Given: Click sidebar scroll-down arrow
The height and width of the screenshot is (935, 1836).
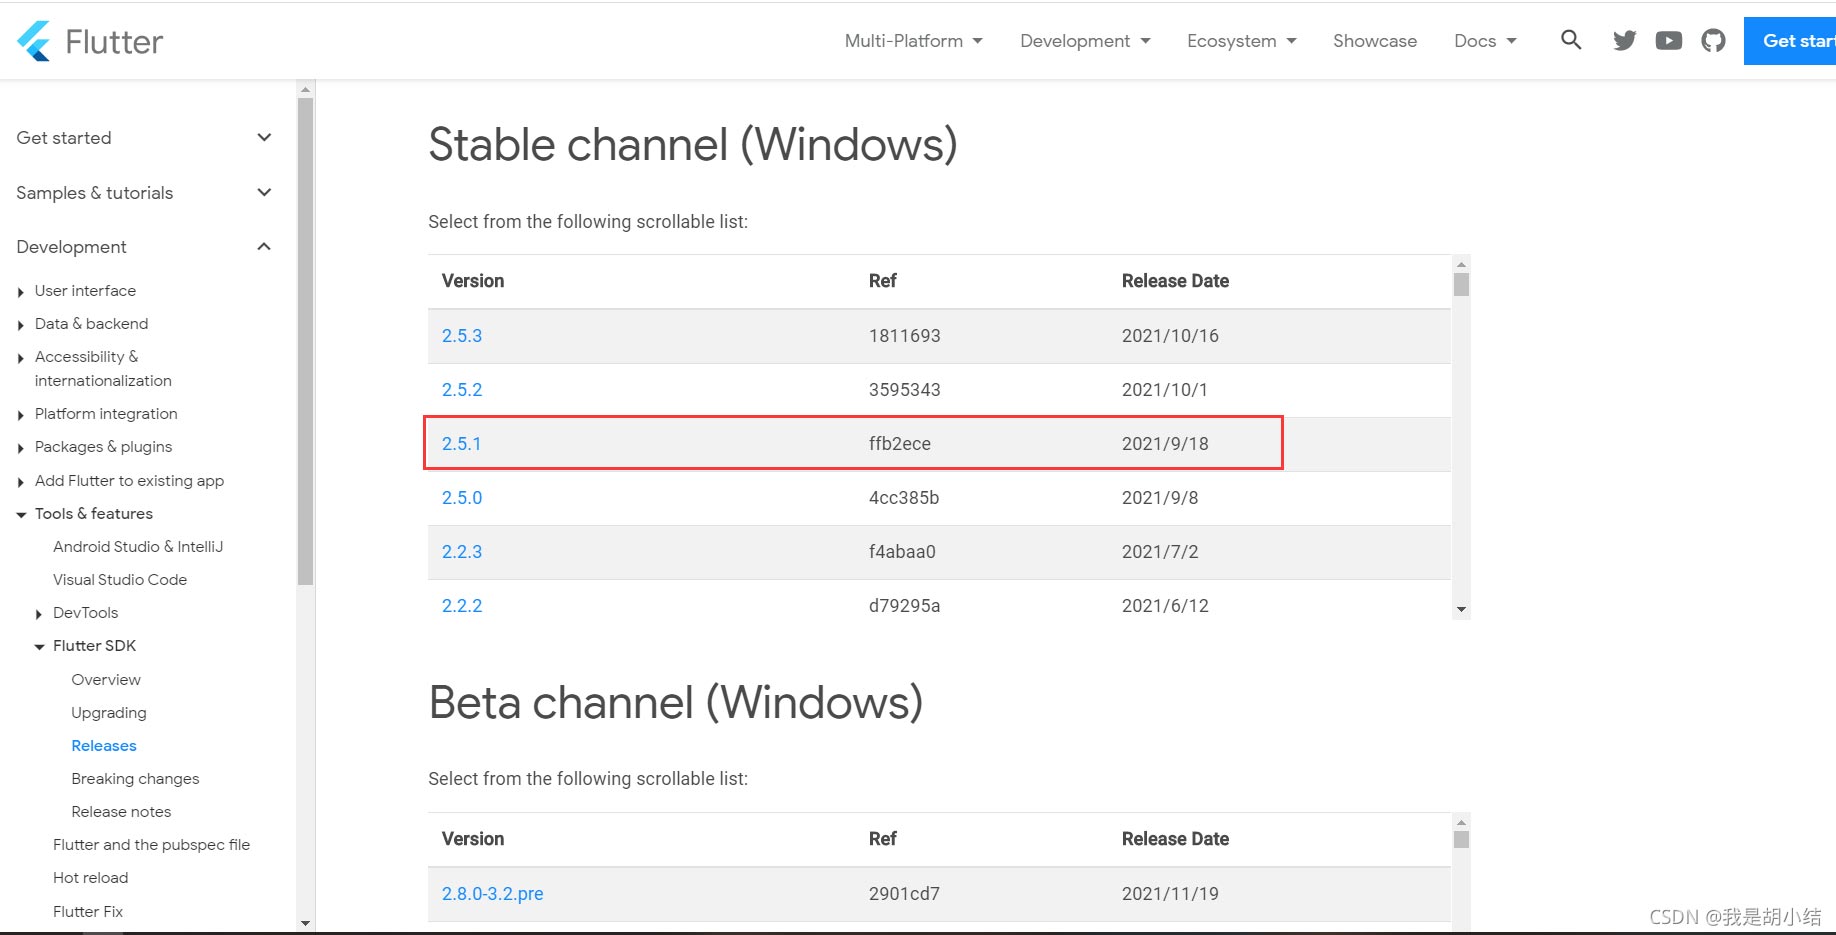Looking at the screenshot, I should point(306,923).
